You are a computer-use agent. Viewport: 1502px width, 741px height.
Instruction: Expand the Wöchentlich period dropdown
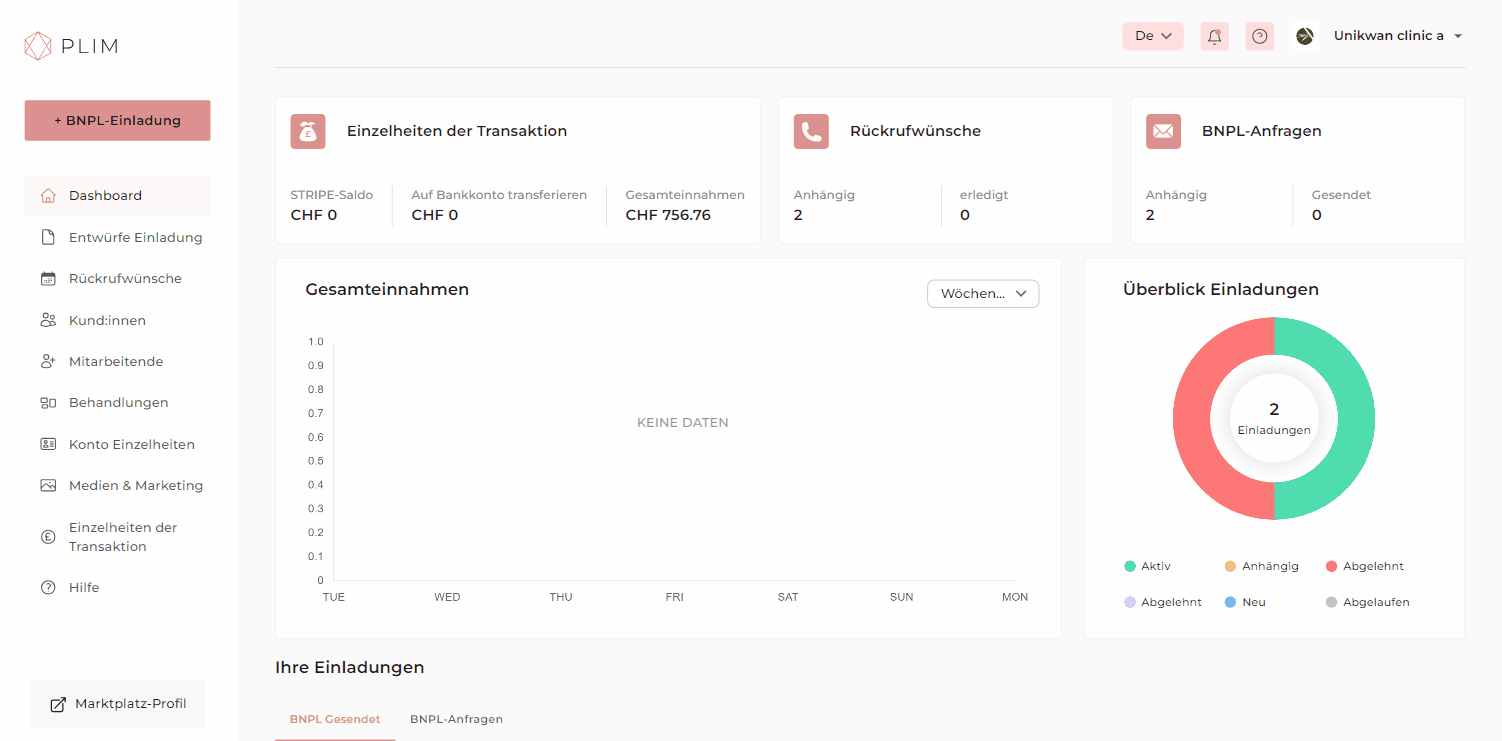pyautogui.click(x=983, y=294)
